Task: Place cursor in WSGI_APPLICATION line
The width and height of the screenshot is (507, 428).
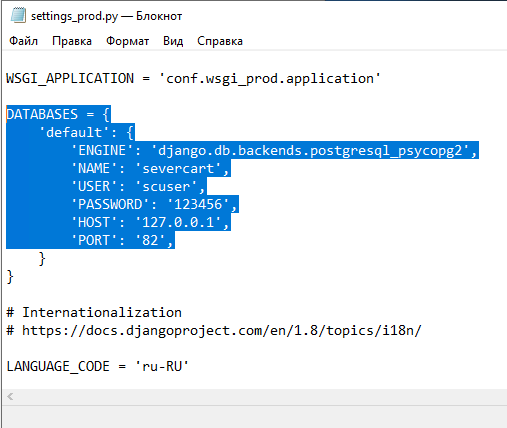Action: pos(193,79)
